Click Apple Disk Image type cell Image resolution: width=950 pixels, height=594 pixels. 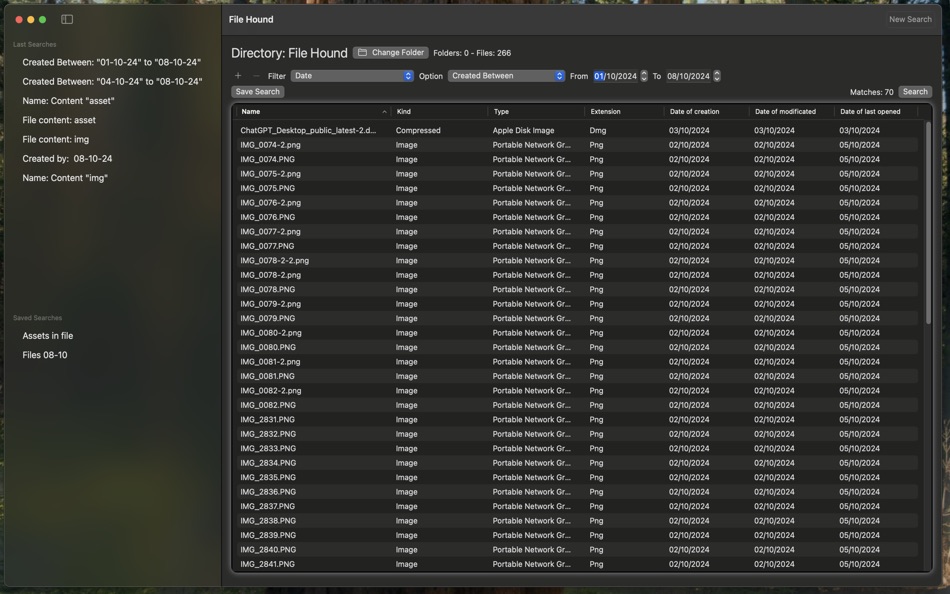[523, 130]
